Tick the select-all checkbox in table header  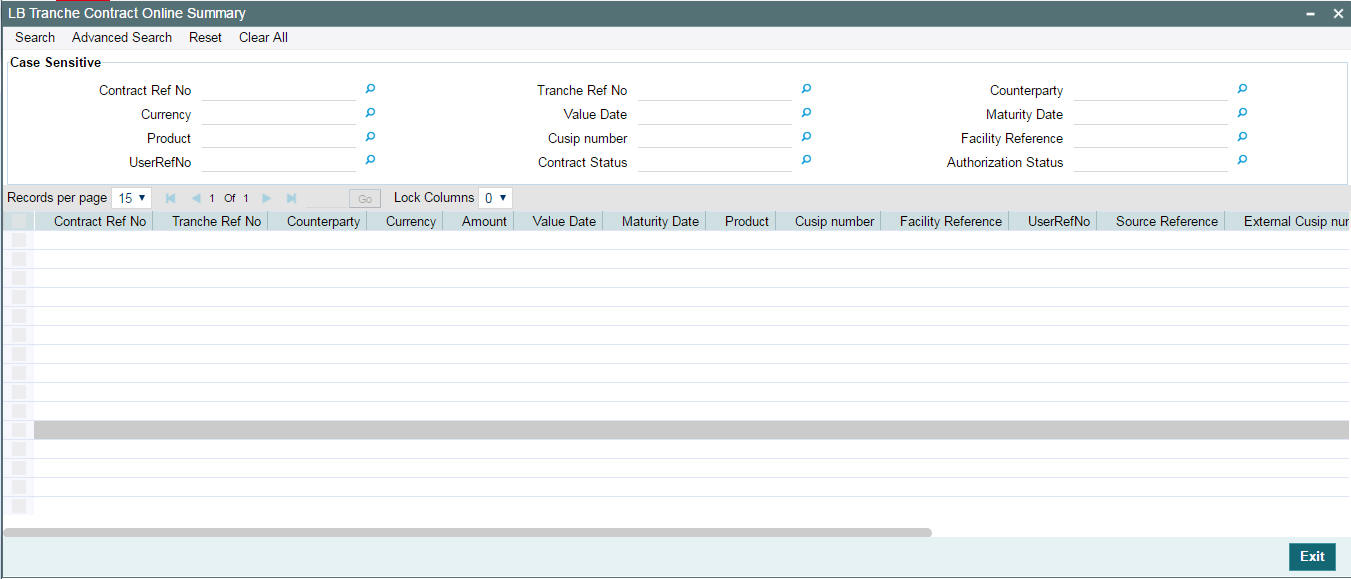click(x=19, y=221)
